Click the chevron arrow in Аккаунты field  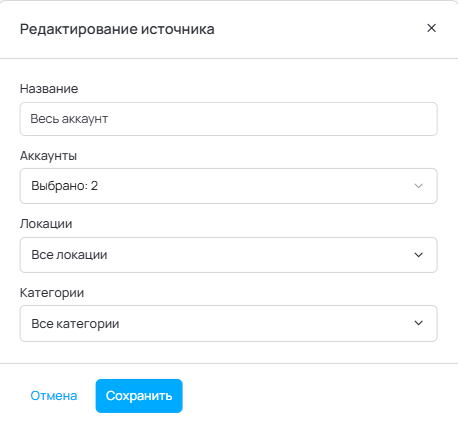click(x=418, y=186)
